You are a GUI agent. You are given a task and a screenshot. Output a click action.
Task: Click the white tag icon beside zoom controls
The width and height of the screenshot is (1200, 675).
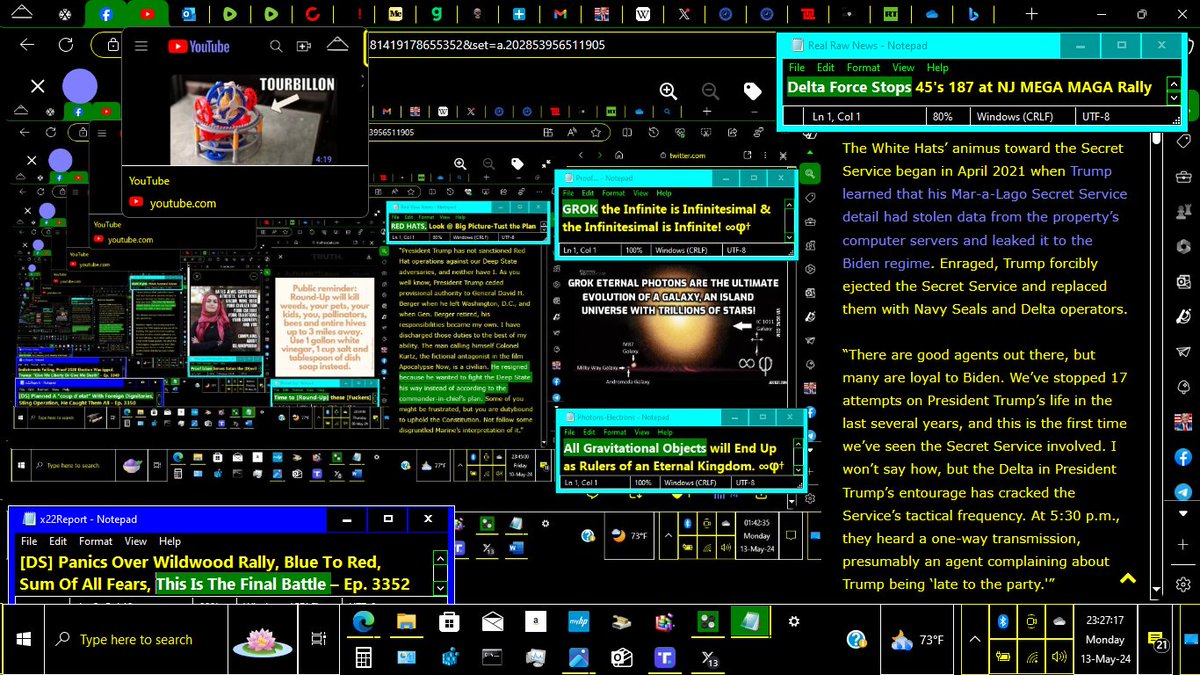point(752,91)
